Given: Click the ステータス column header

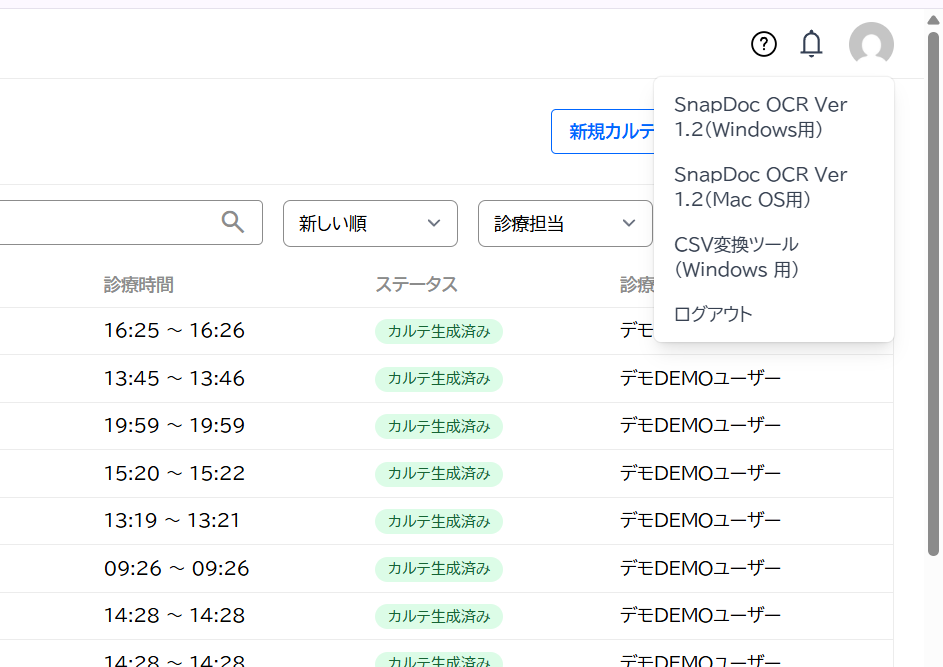Looking at the screenshot, I should tap(416, 285).
